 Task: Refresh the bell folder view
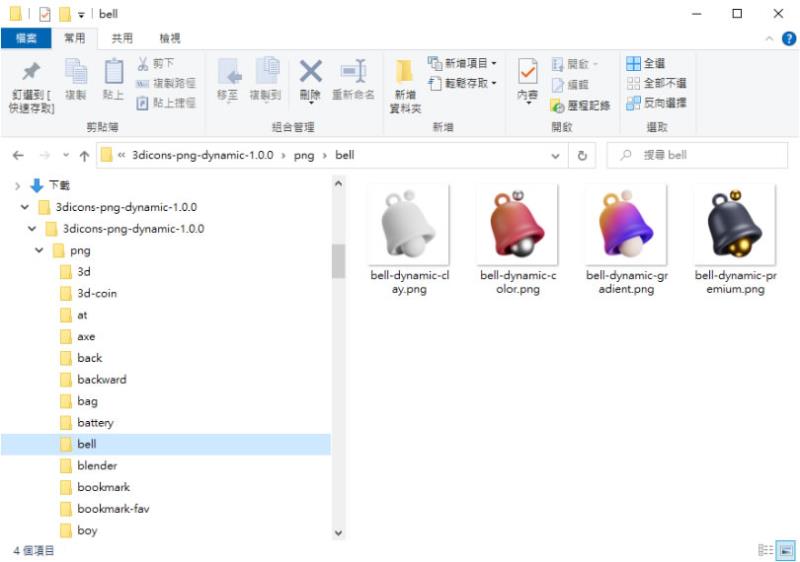coord(582,156)
